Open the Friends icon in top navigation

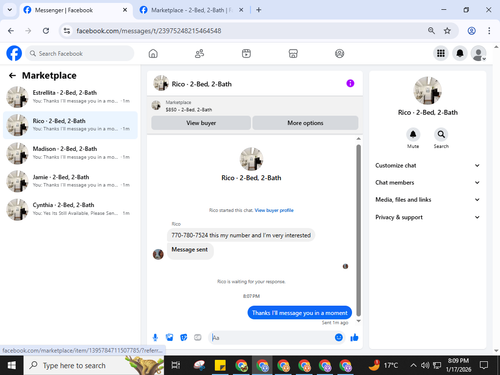tap(199, 53)
